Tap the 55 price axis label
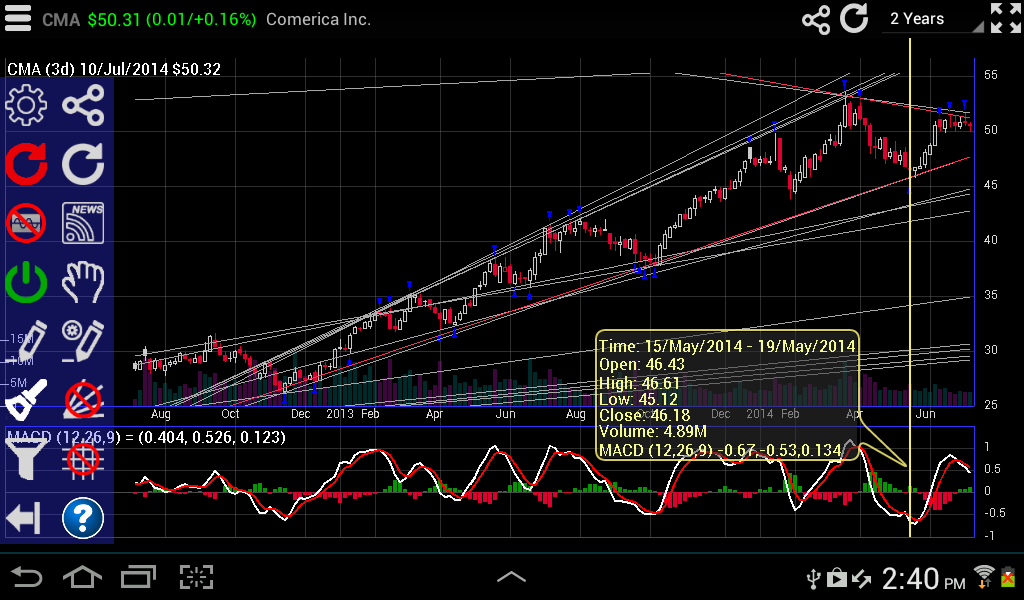This screenshot has height=600, width=1024. click(x=990, y=75)
